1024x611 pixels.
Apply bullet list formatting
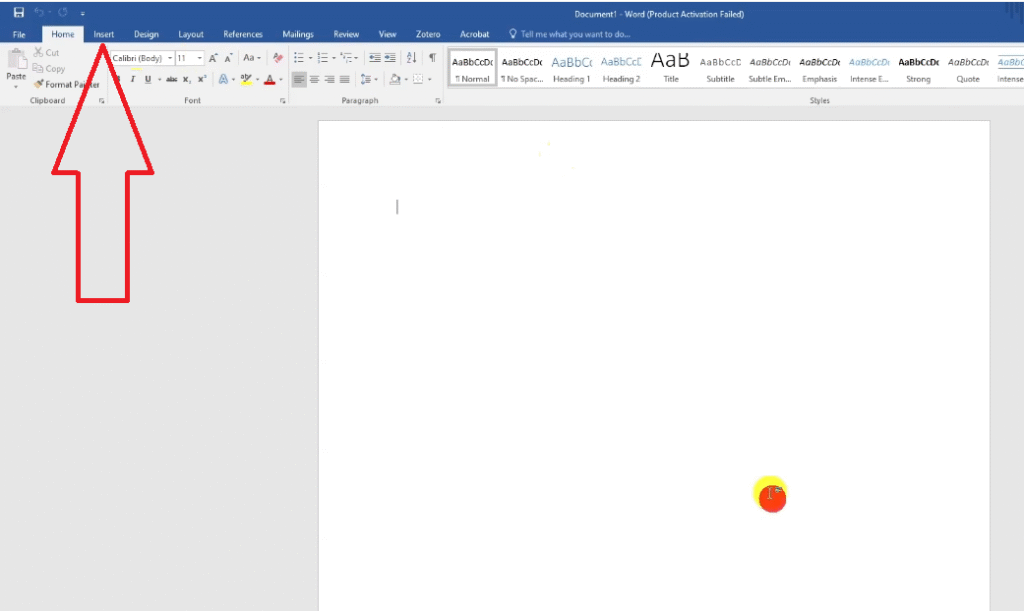pos(299,58)
